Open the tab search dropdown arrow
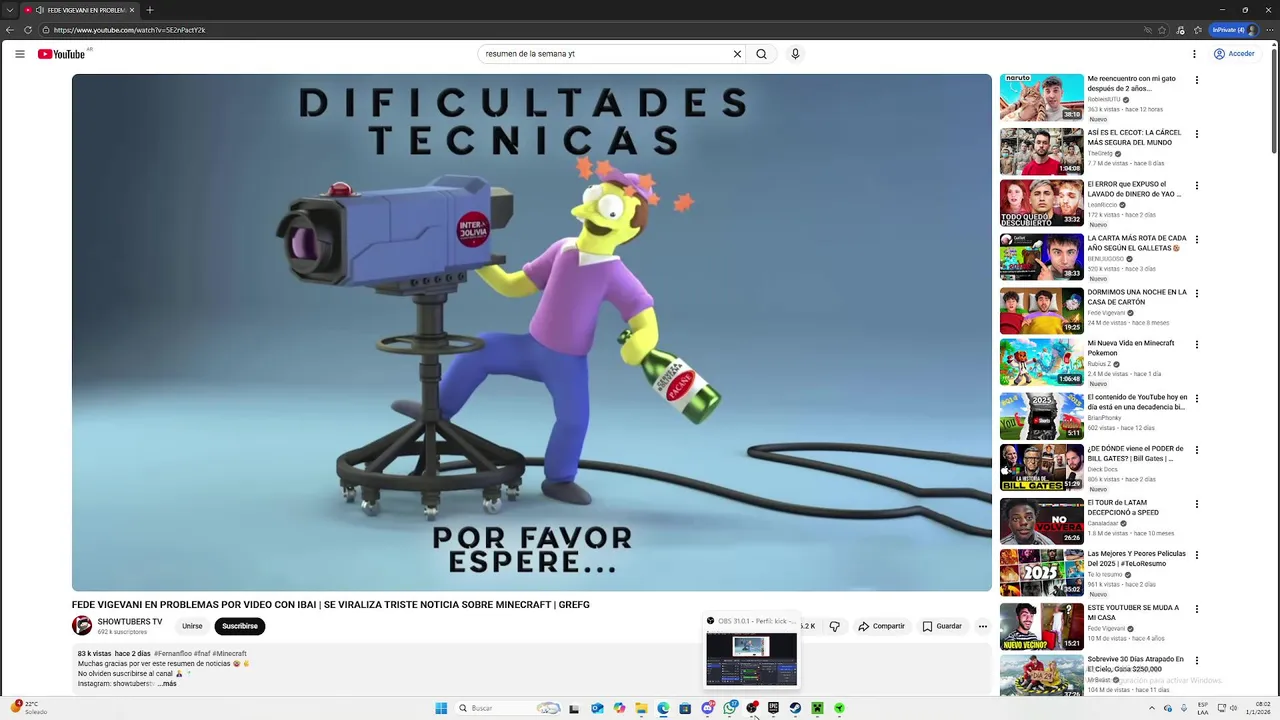Image resolution: width=1280 pixels, height=720 pixels. (x=10, y=10)
